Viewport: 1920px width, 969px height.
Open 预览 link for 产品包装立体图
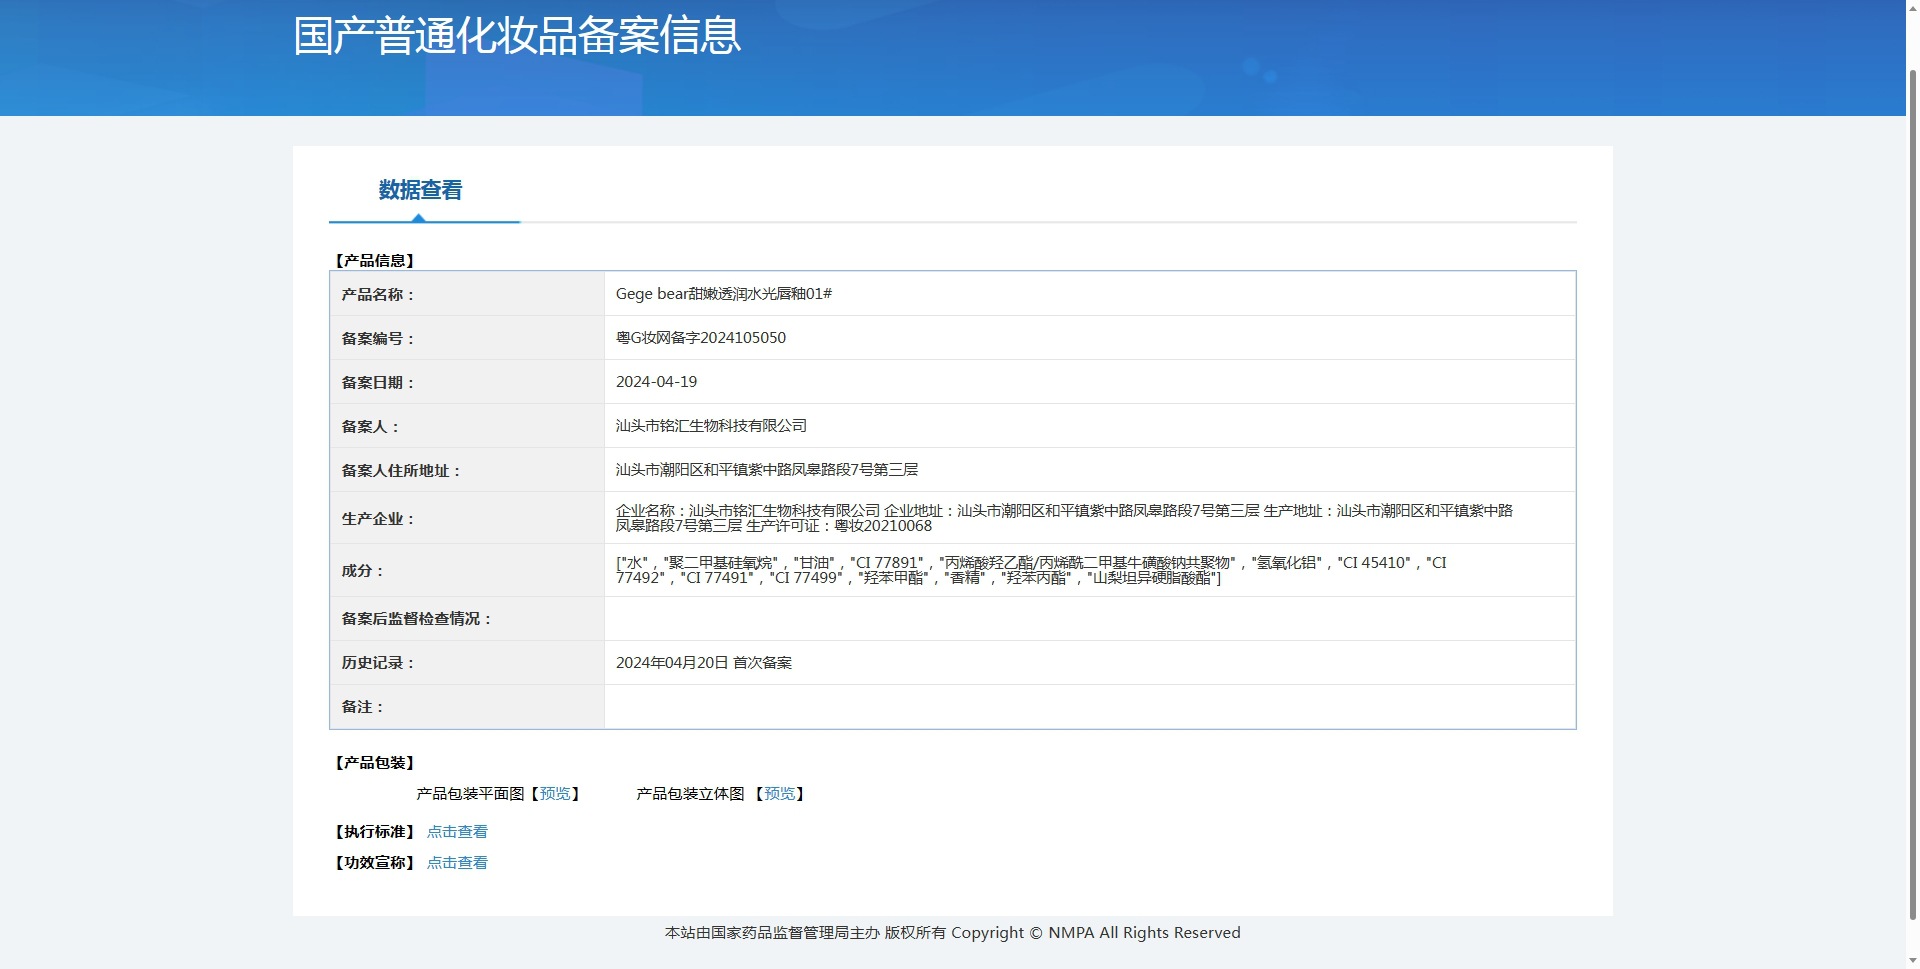[779, 794]
